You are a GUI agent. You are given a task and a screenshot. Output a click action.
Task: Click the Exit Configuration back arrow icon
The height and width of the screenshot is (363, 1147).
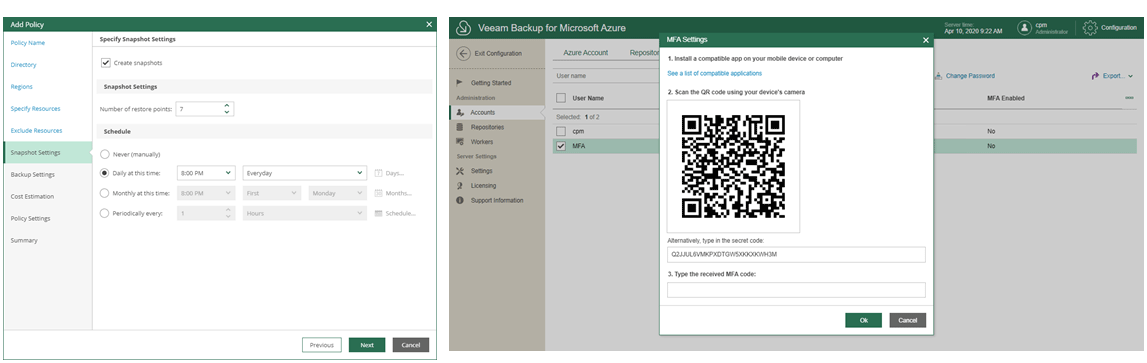point(462,53)
